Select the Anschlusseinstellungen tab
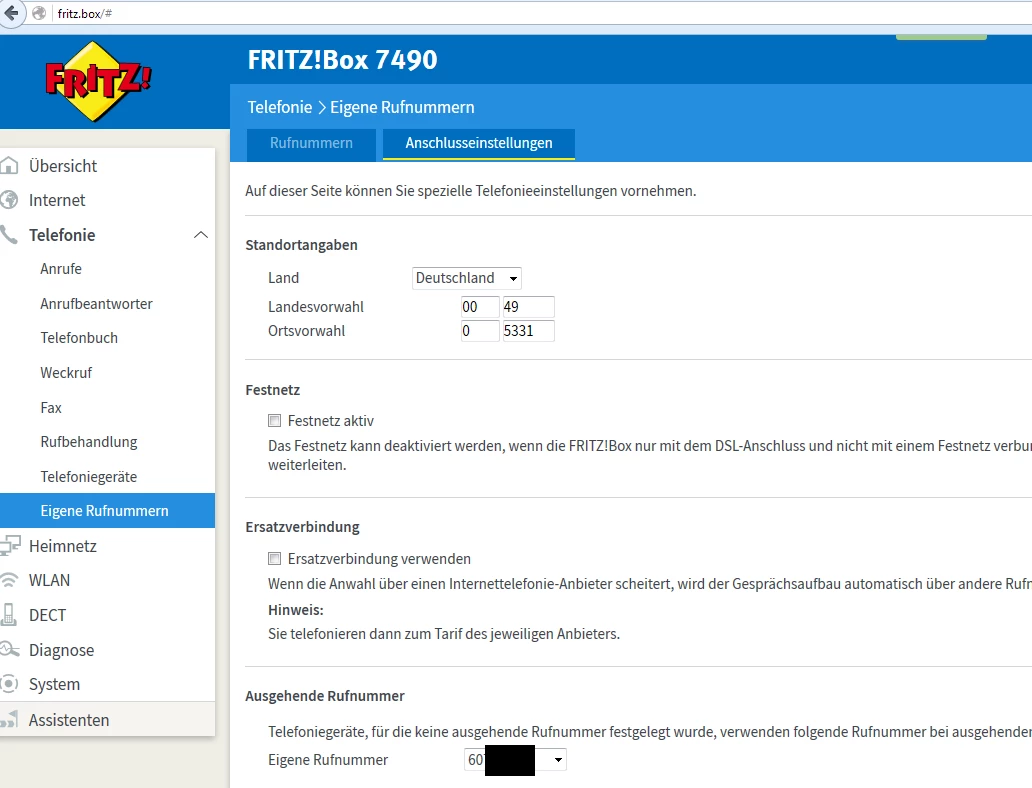Screen dimensions: 1032x788 point(478,143)
